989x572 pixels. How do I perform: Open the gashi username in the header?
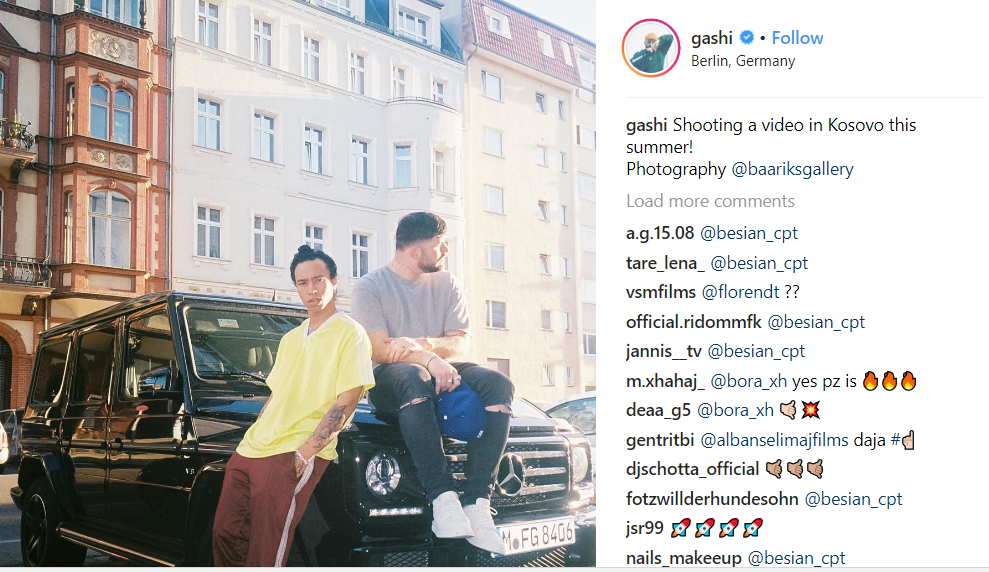pos(711,38)
